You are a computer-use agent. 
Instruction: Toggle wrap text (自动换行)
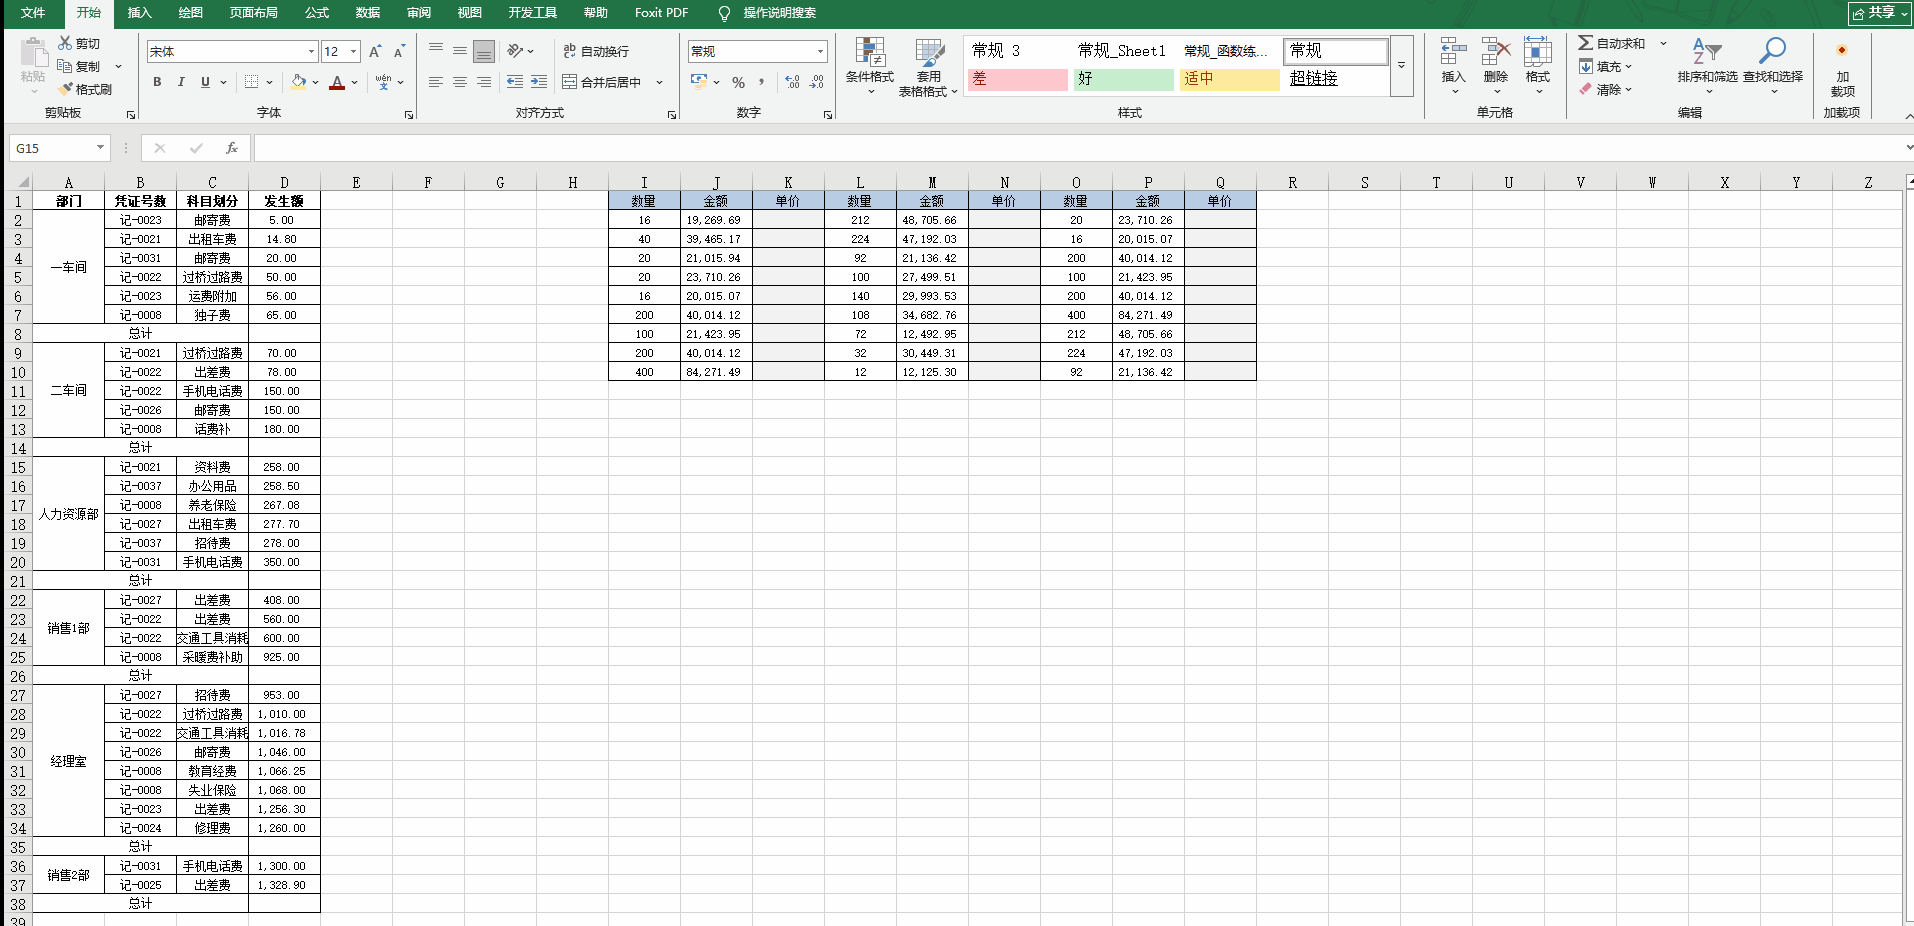[x=596, y=51]
